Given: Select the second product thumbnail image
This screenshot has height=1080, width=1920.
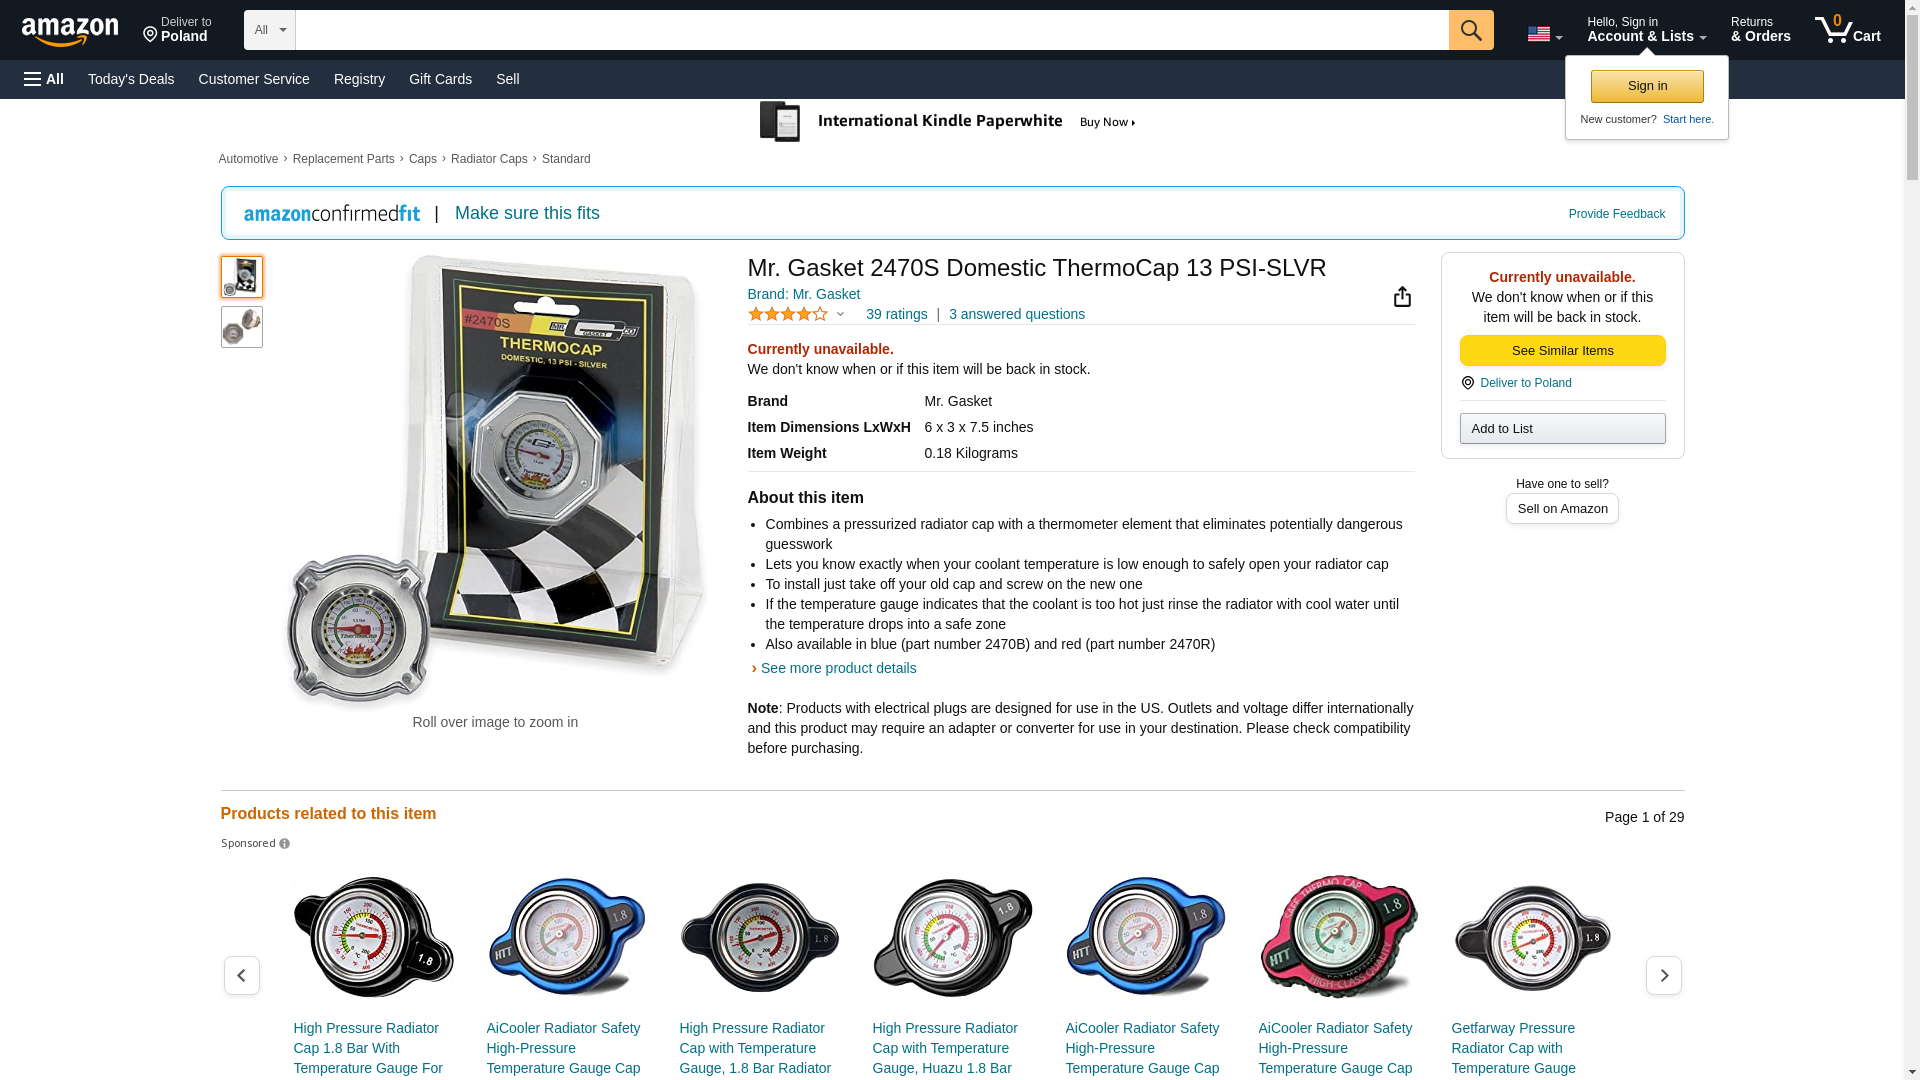Looking at the screenshot, I should [x=241, y=327].
